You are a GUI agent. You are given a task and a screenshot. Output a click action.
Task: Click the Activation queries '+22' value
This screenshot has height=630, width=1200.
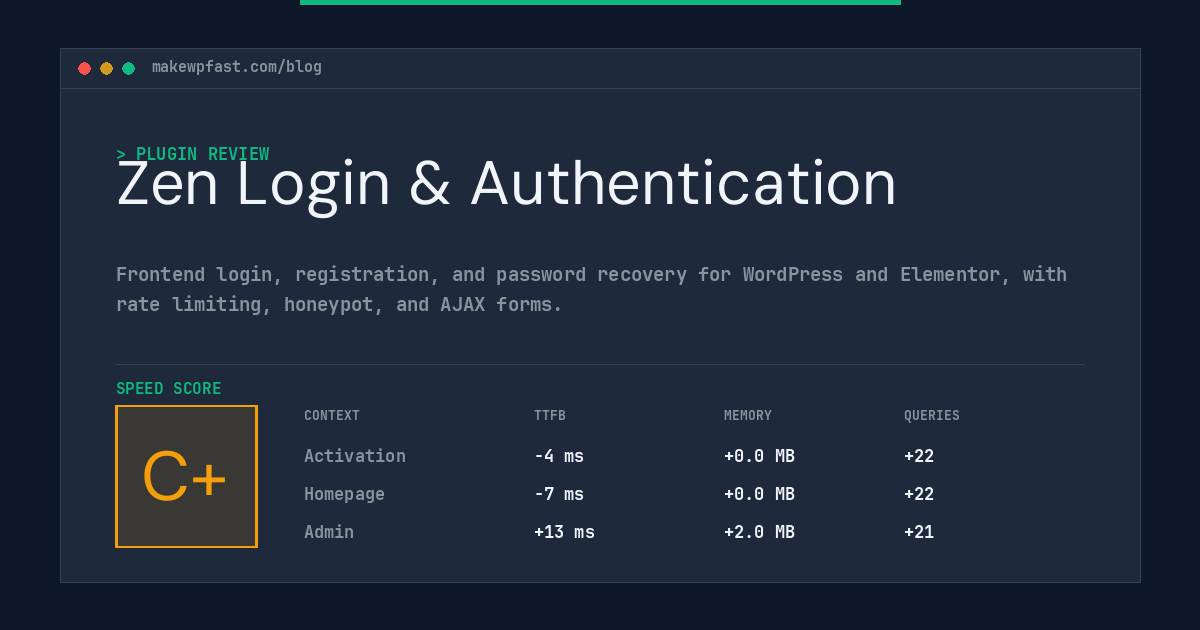(919, 456)
